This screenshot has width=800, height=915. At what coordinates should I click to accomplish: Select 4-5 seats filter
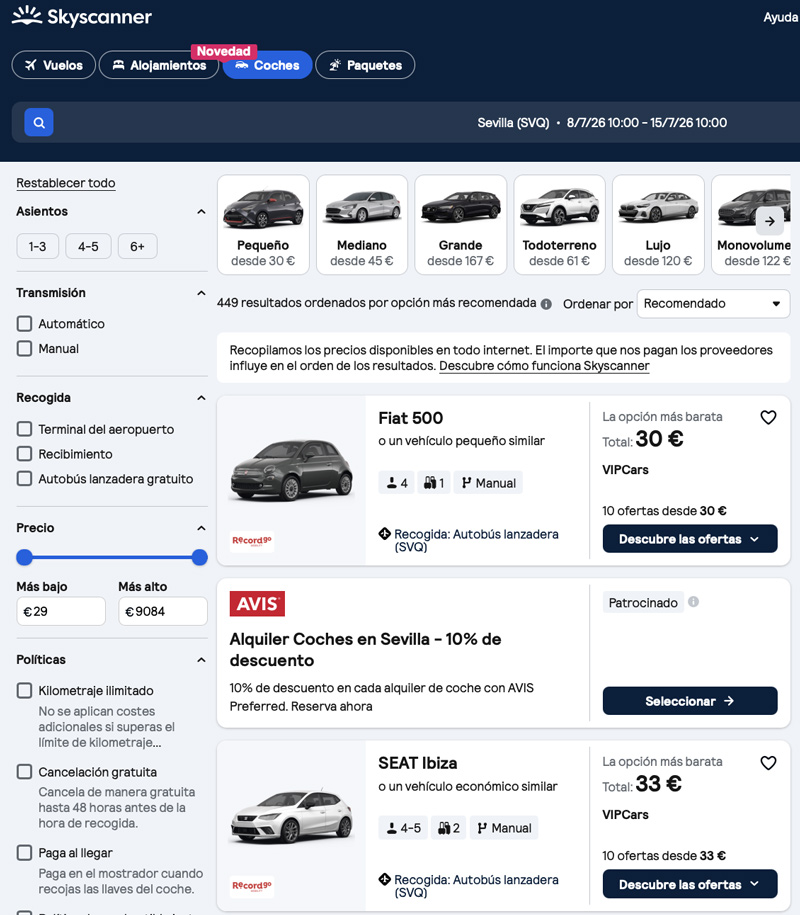tap(88, 246)
